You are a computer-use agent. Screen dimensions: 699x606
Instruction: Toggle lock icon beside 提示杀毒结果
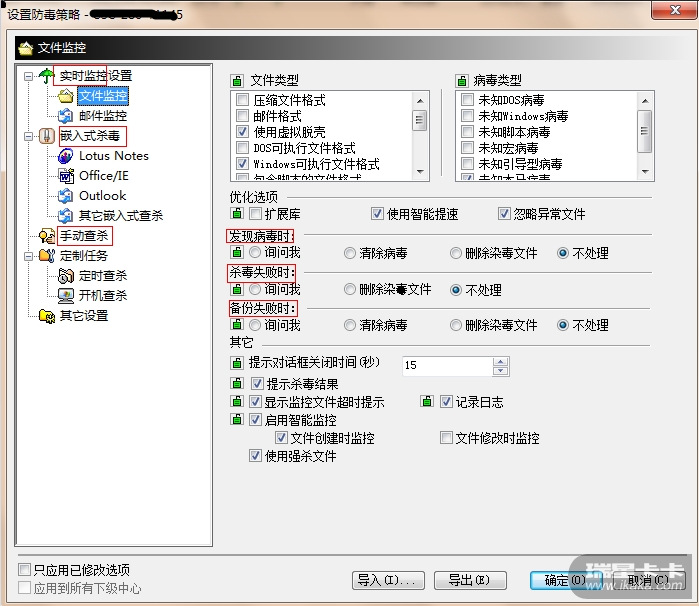click(x=237, y=383)
